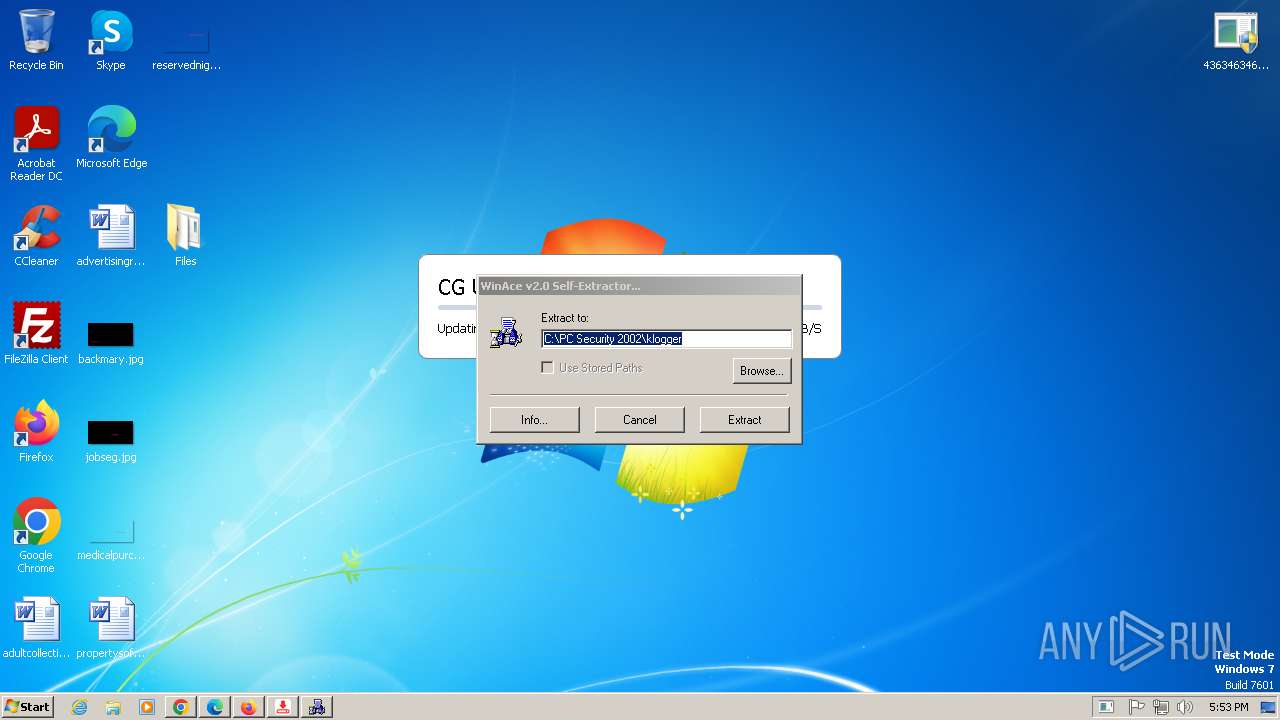Open Windows Explorer from the taskbar
1280x720 pixels.
pos(113,707)
